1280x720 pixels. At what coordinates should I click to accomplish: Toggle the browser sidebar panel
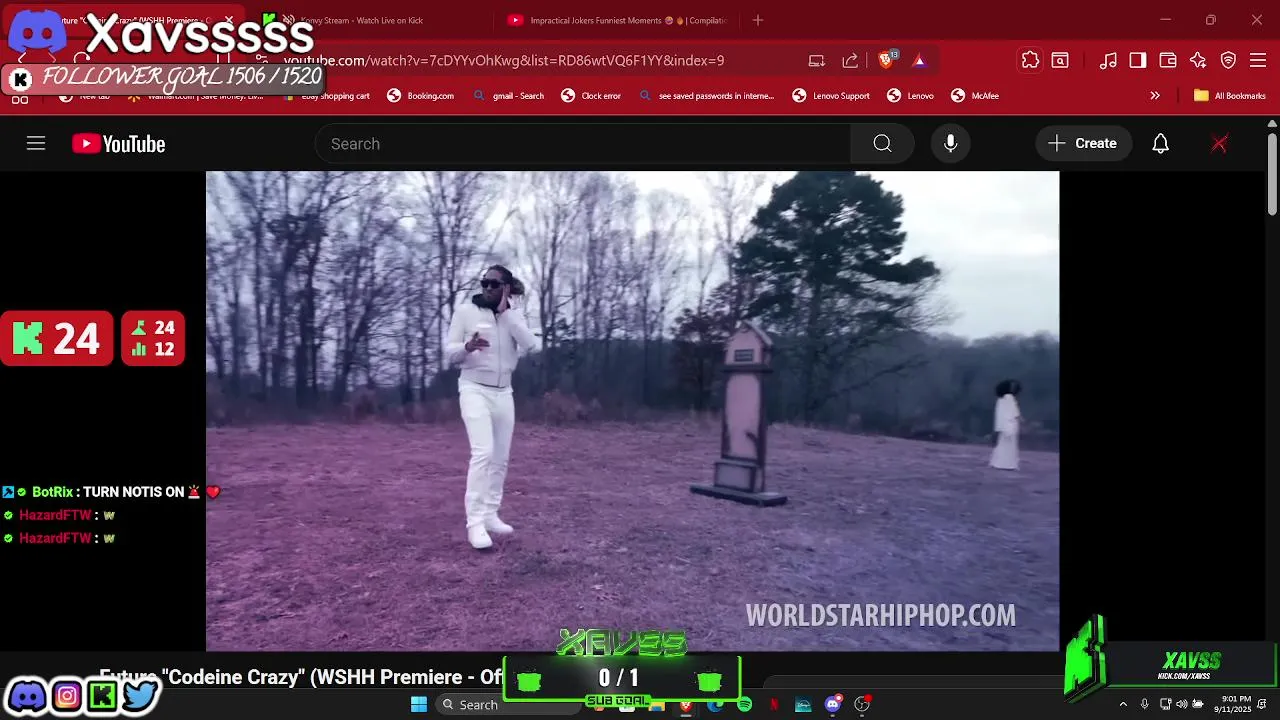point(1138,61)
